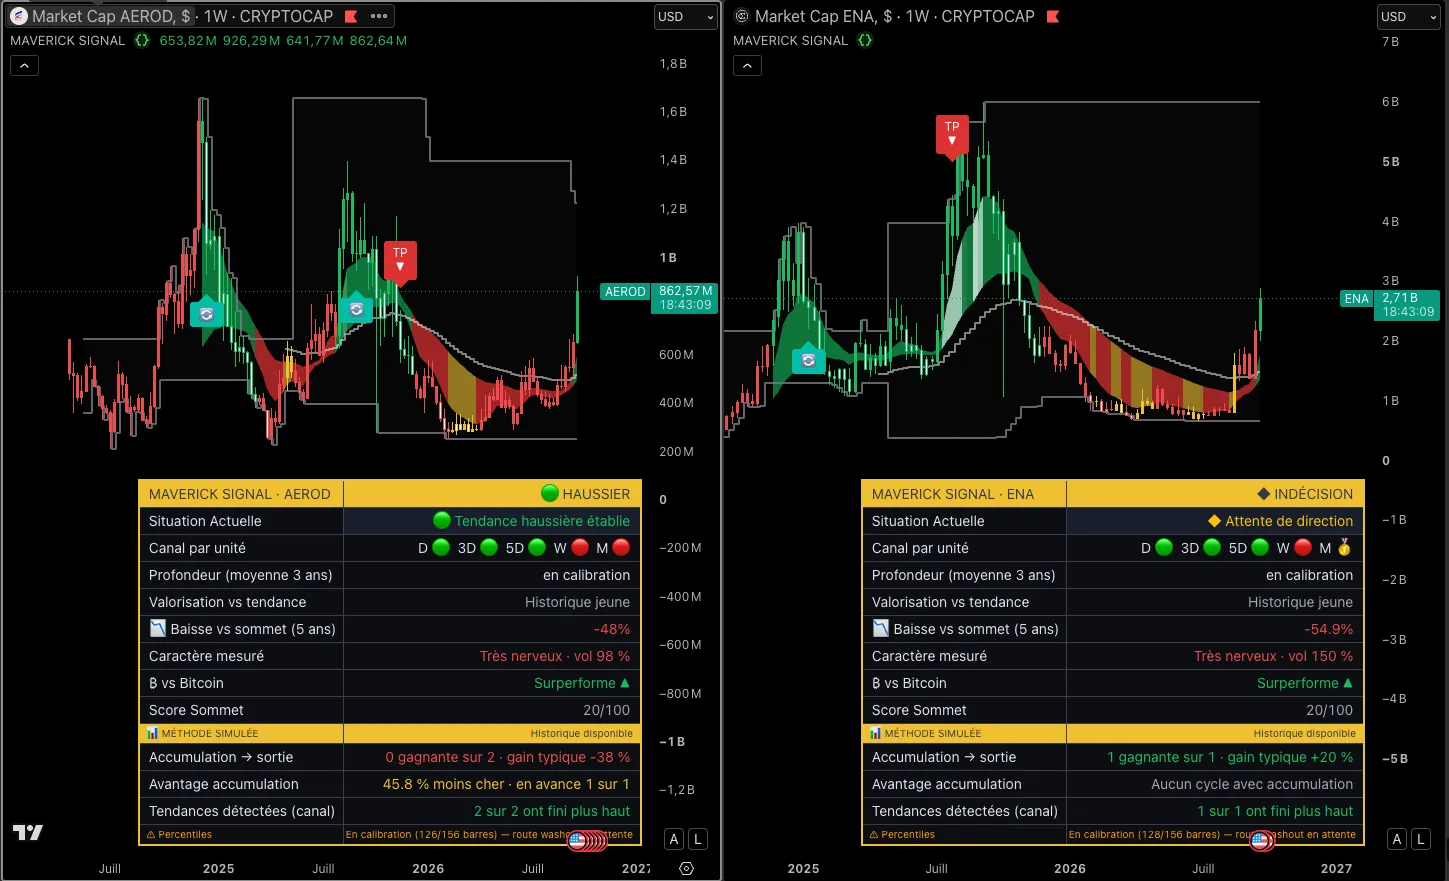Click the ENA symbol logo icon
1449x881 pixels.
[x=742, y=16]
